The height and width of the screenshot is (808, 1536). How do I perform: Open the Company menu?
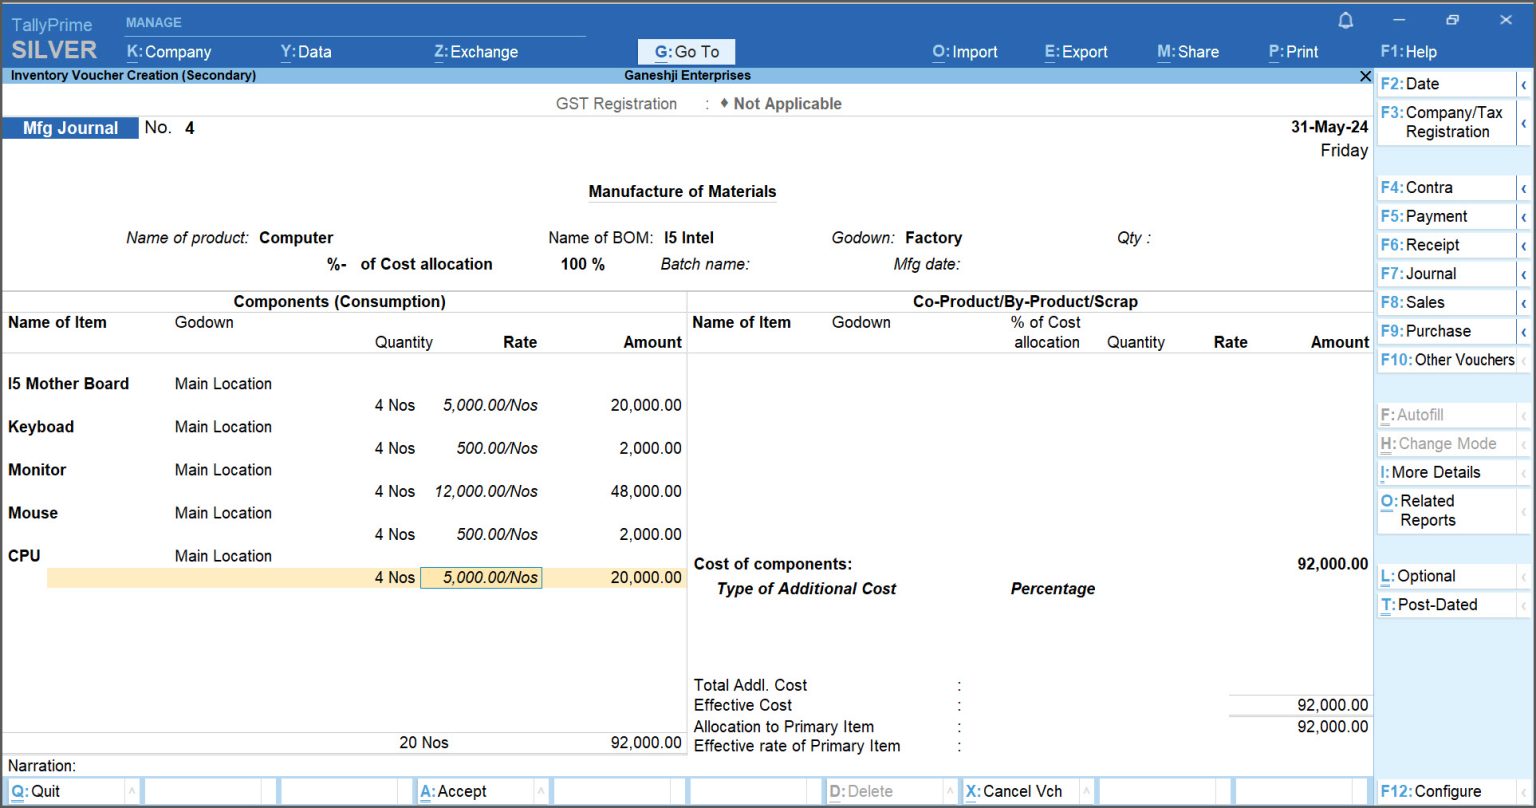tap(169, 52)
